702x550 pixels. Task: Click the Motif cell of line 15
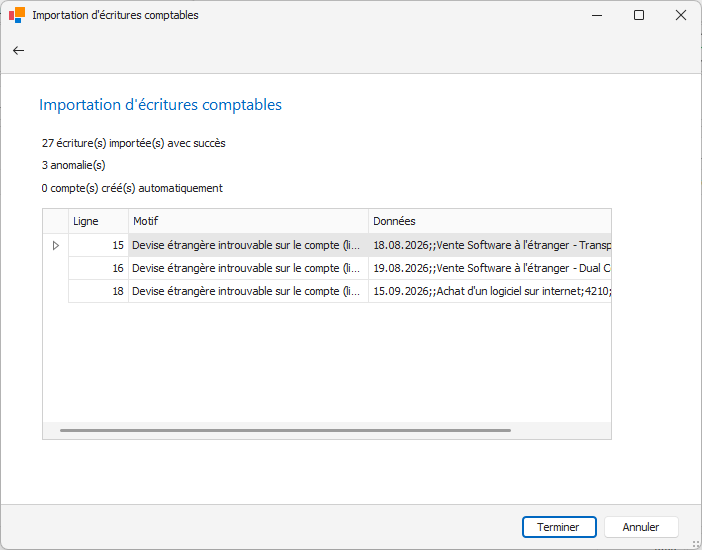248,245
